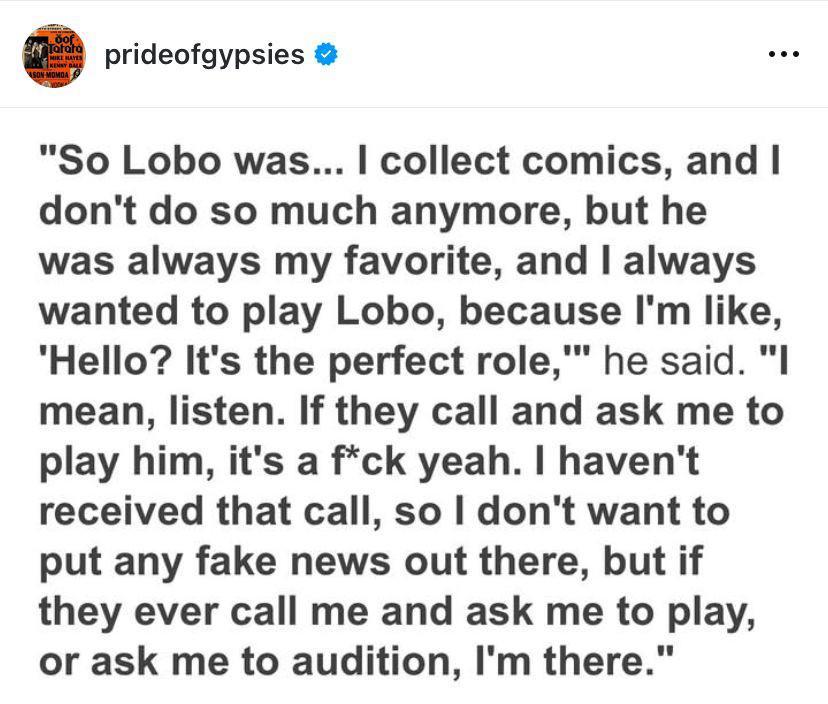Select the words "mean, listen."

[x=162, y=411]
